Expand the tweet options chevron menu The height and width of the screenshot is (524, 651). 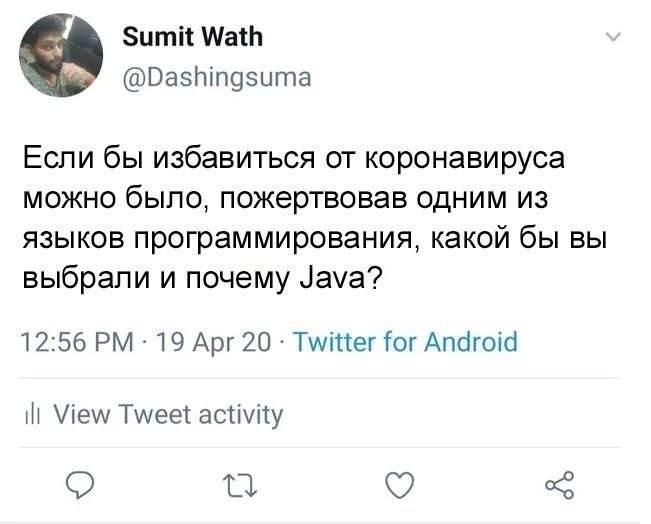613,39
